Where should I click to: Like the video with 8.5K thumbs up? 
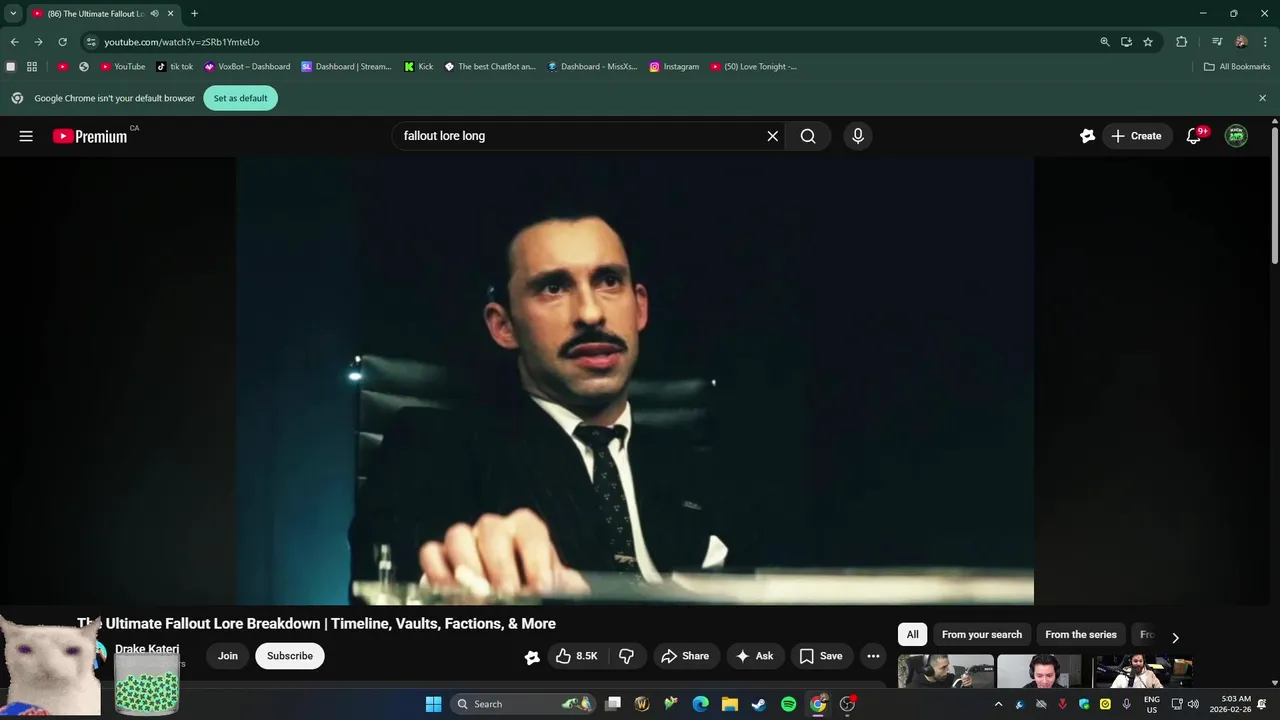point(577,656)
